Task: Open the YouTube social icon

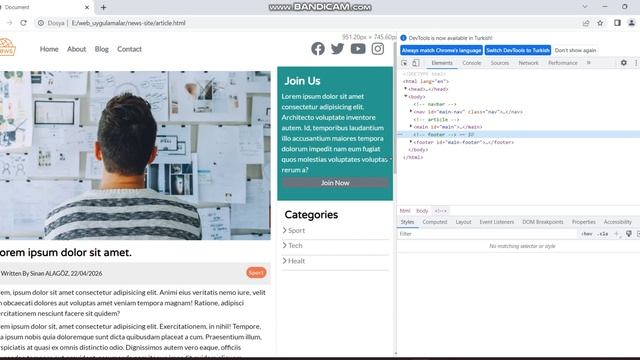Action: pyautogui.click(x=358, y=49)
